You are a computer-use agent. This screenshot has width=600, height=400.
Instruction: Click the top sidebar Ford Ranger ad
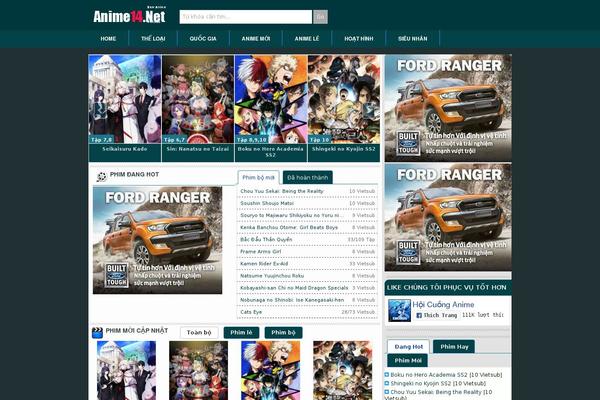448,108
